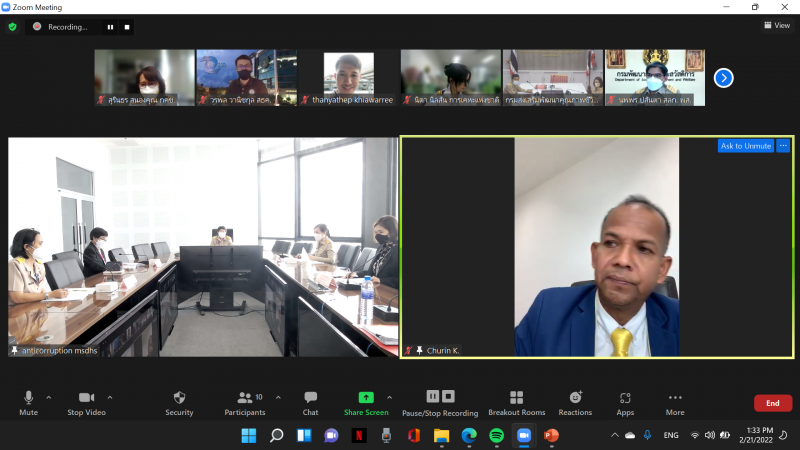Expand arrow next to Participants
This screenshot has height=450, width=800.
click(279, 397)
